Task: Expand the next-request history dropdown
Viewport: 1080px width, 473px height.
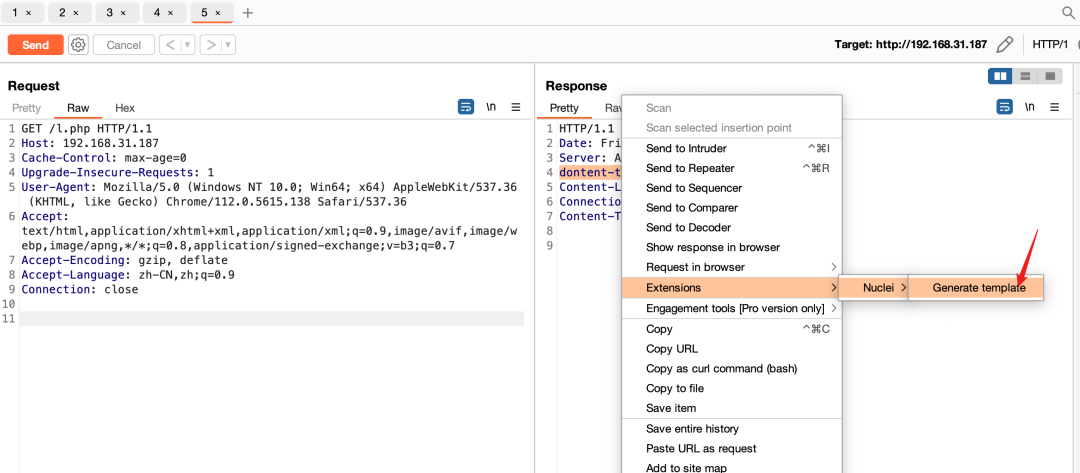Action: coord(229,45)
